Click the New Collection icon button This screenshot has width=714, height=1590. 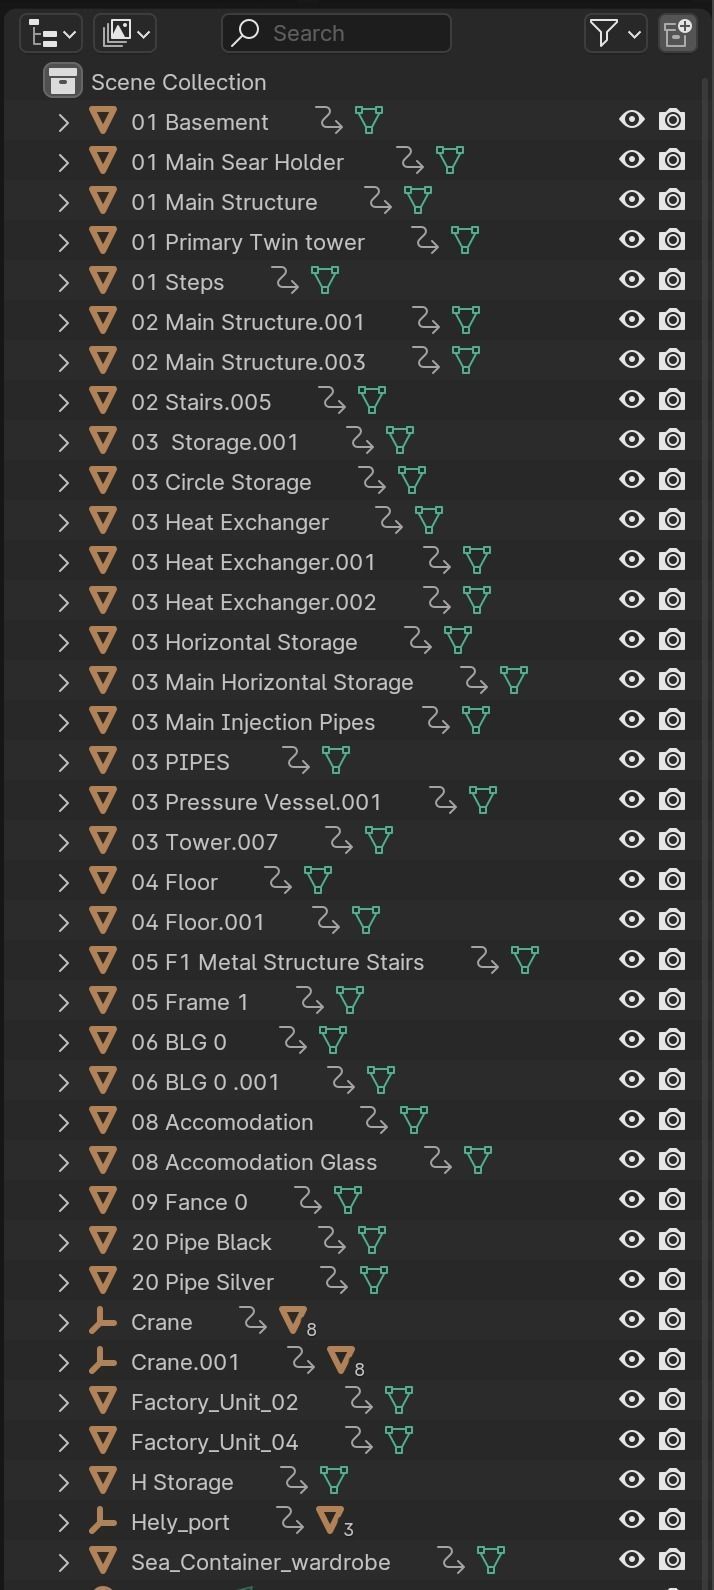point(677,33)
